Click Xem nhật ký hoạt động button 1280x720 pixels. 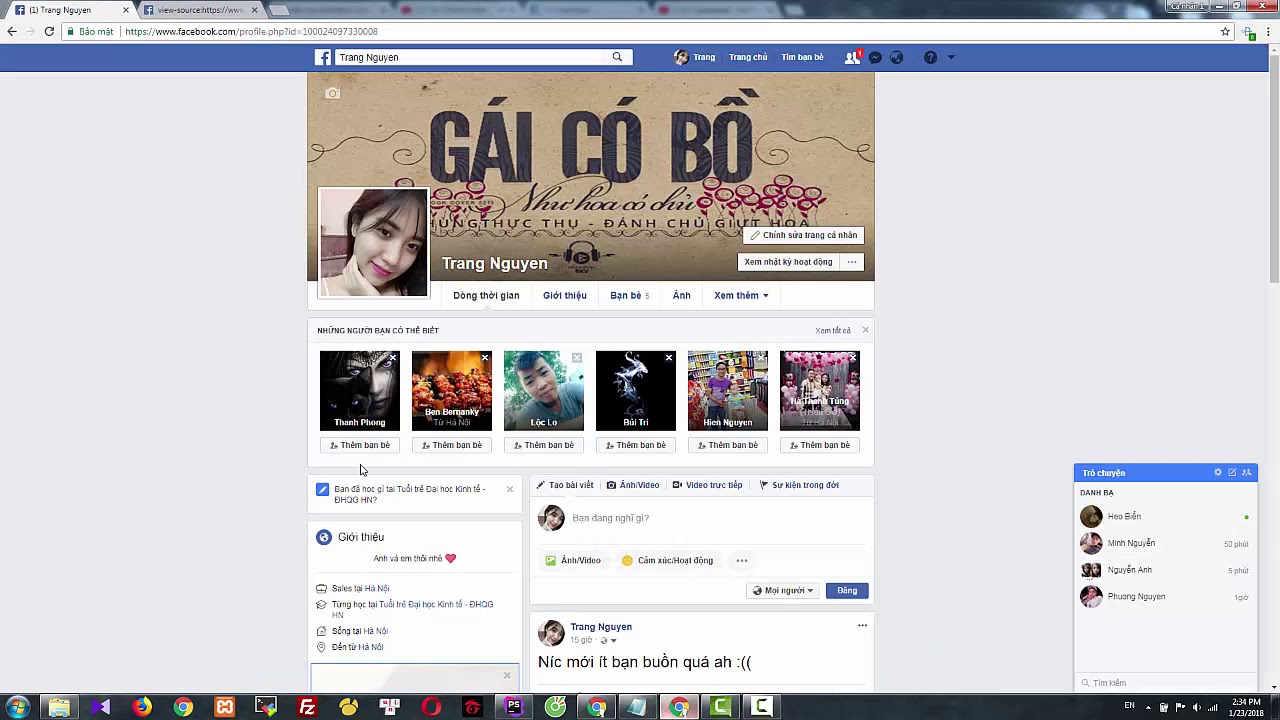[x=788, y=262]
